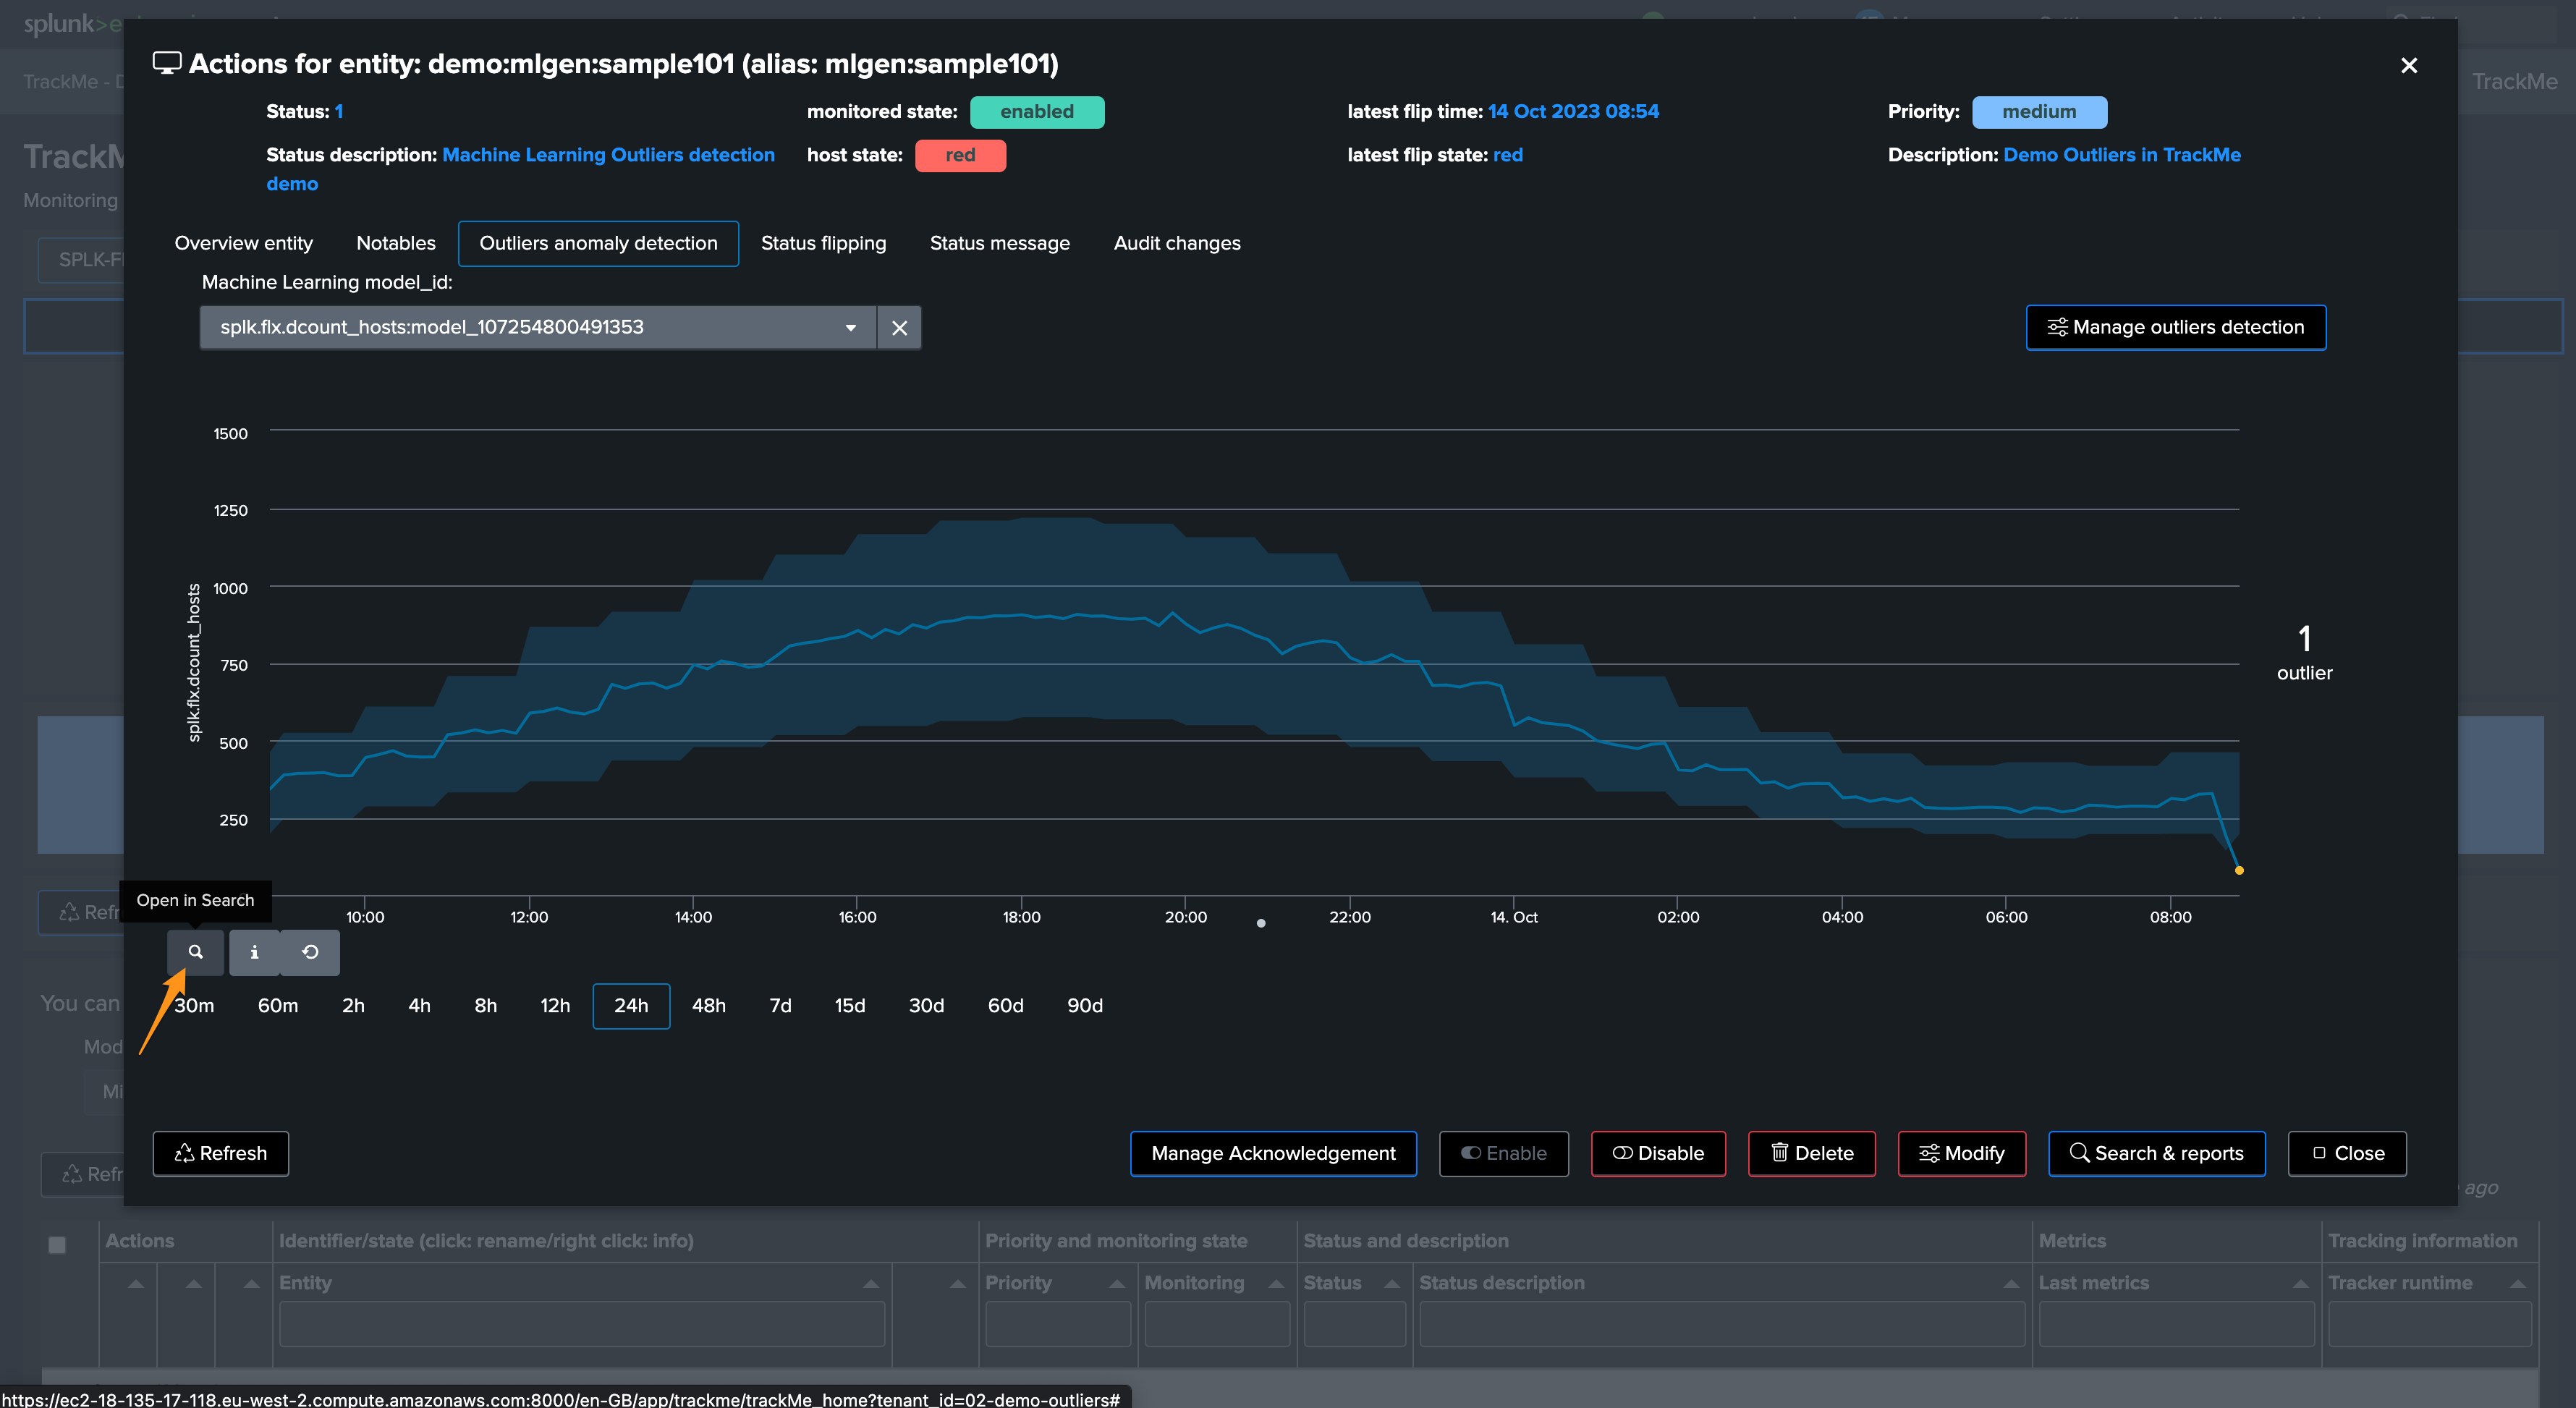This screenshot has height=1408, width=2576.
Task: Select the 30m time range
Action: coord(194,1006)
